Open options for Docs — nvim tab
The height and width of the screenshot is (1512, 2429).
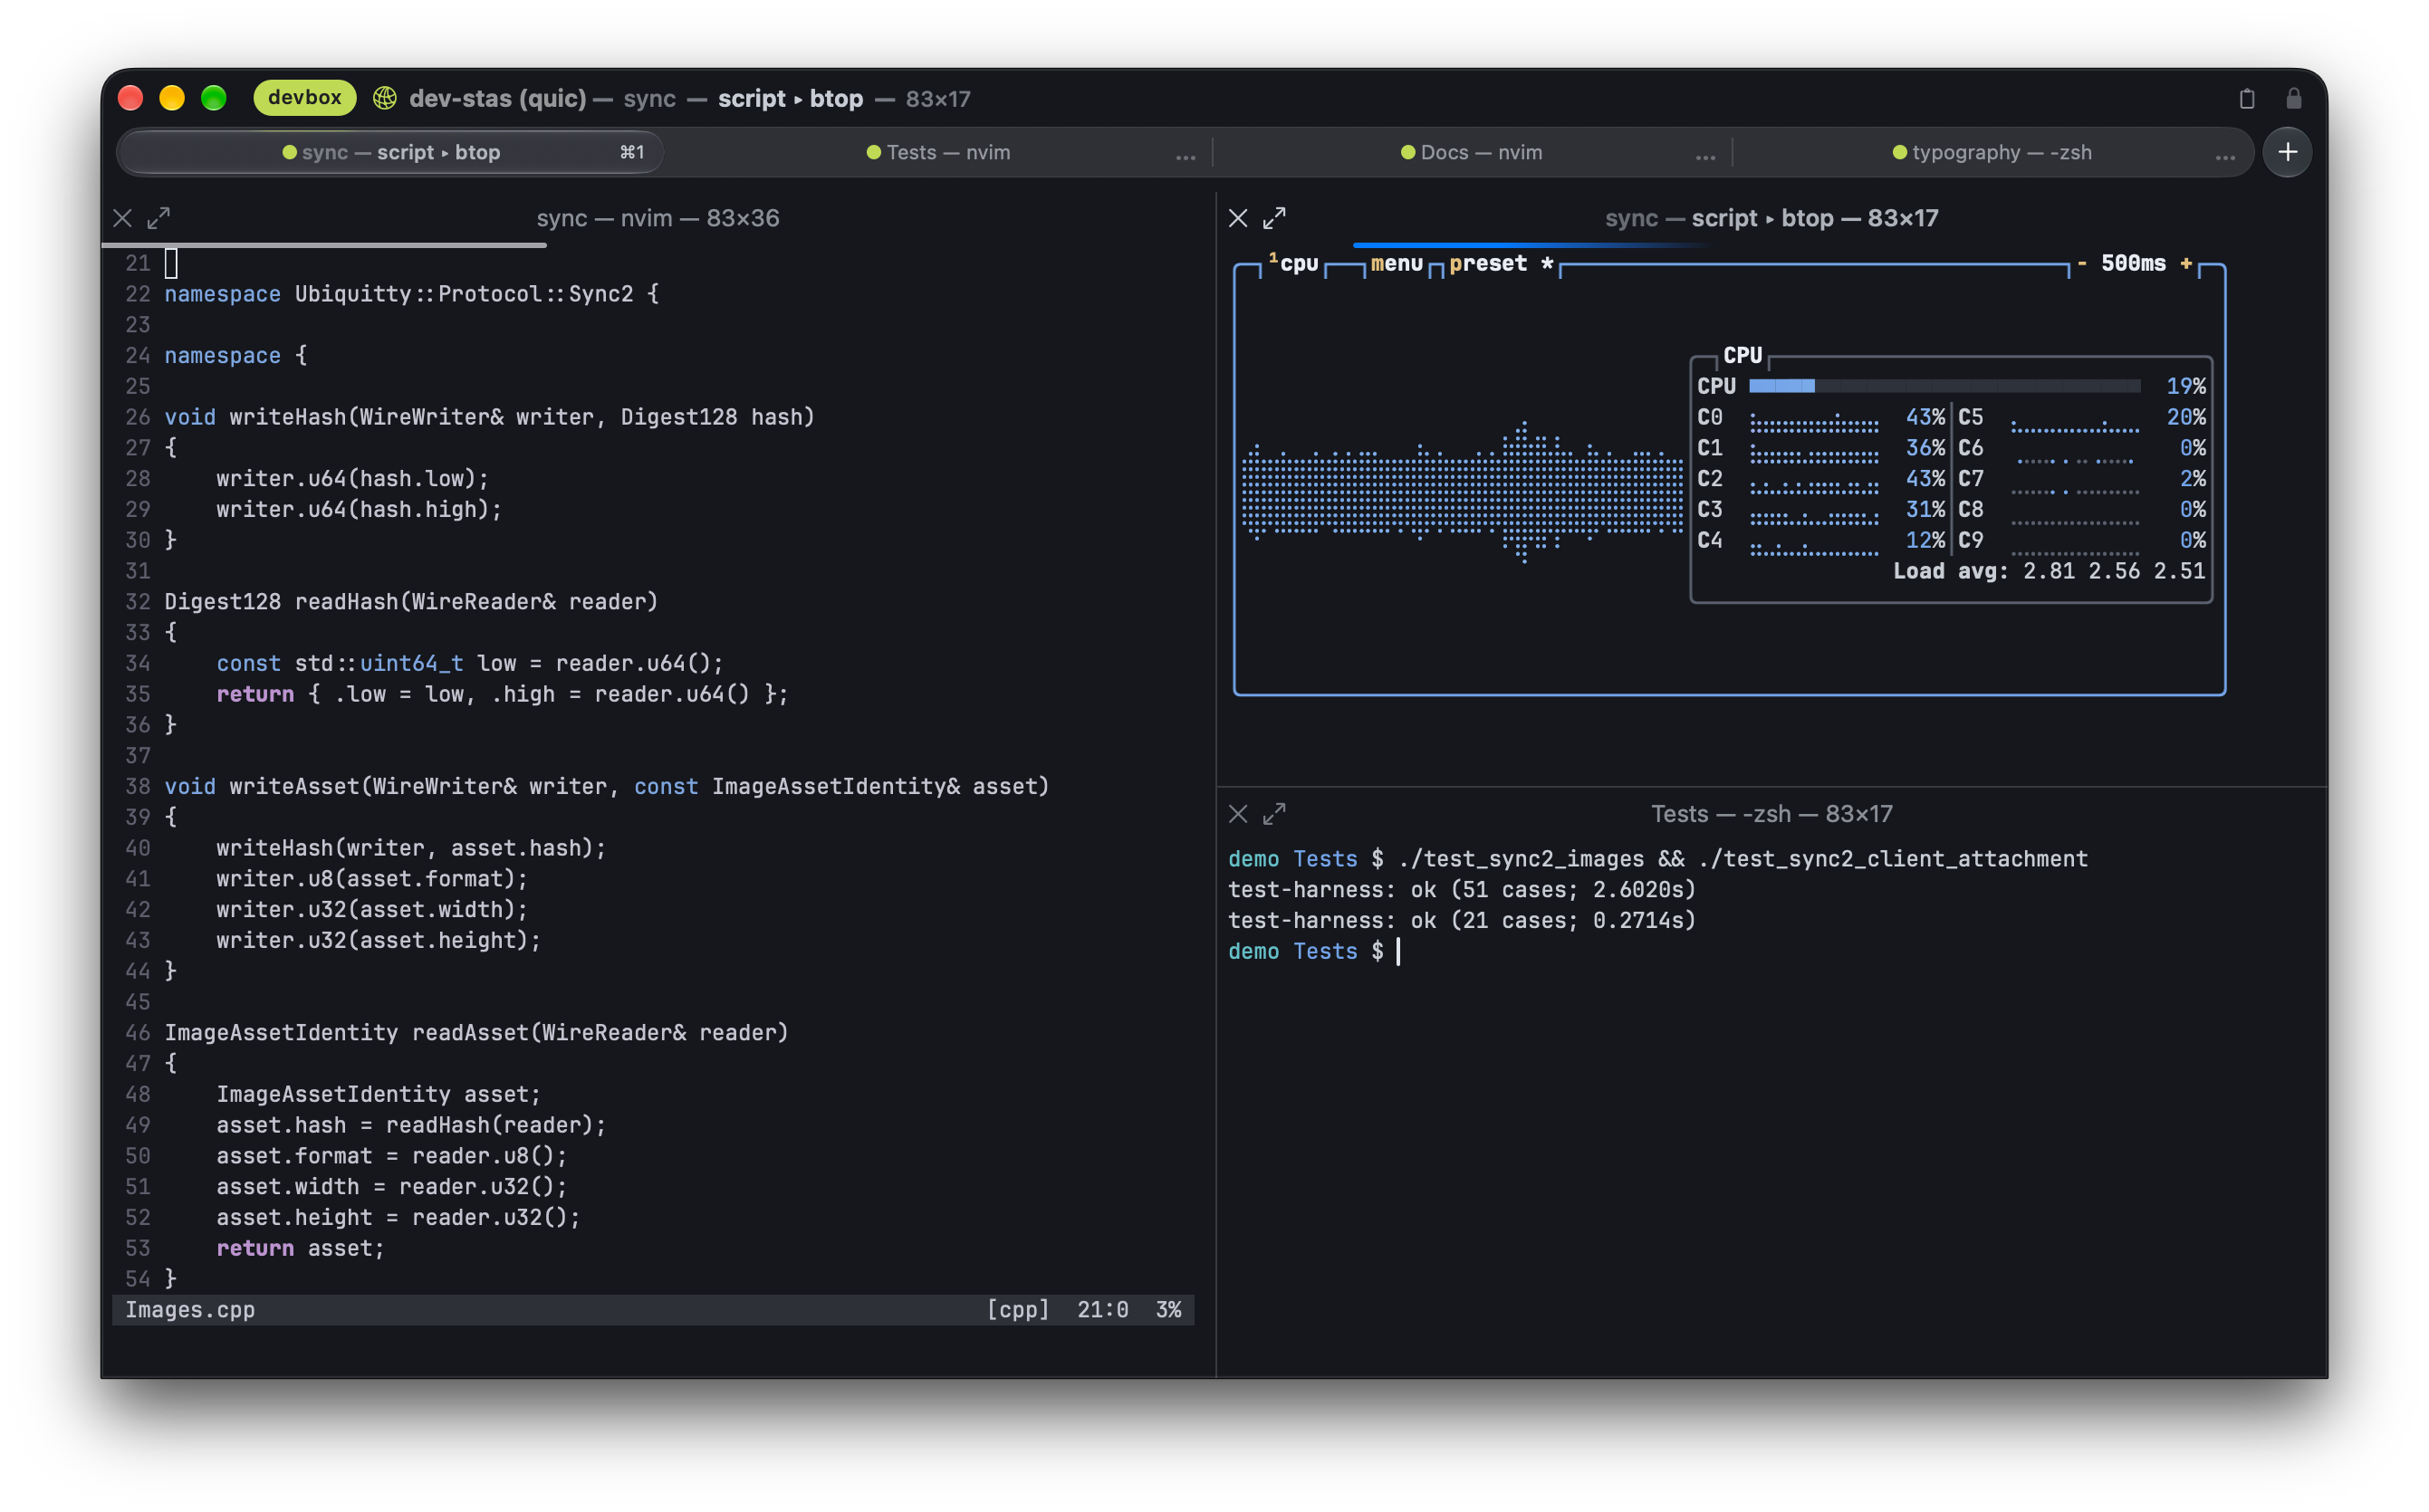click(1705, 155)
